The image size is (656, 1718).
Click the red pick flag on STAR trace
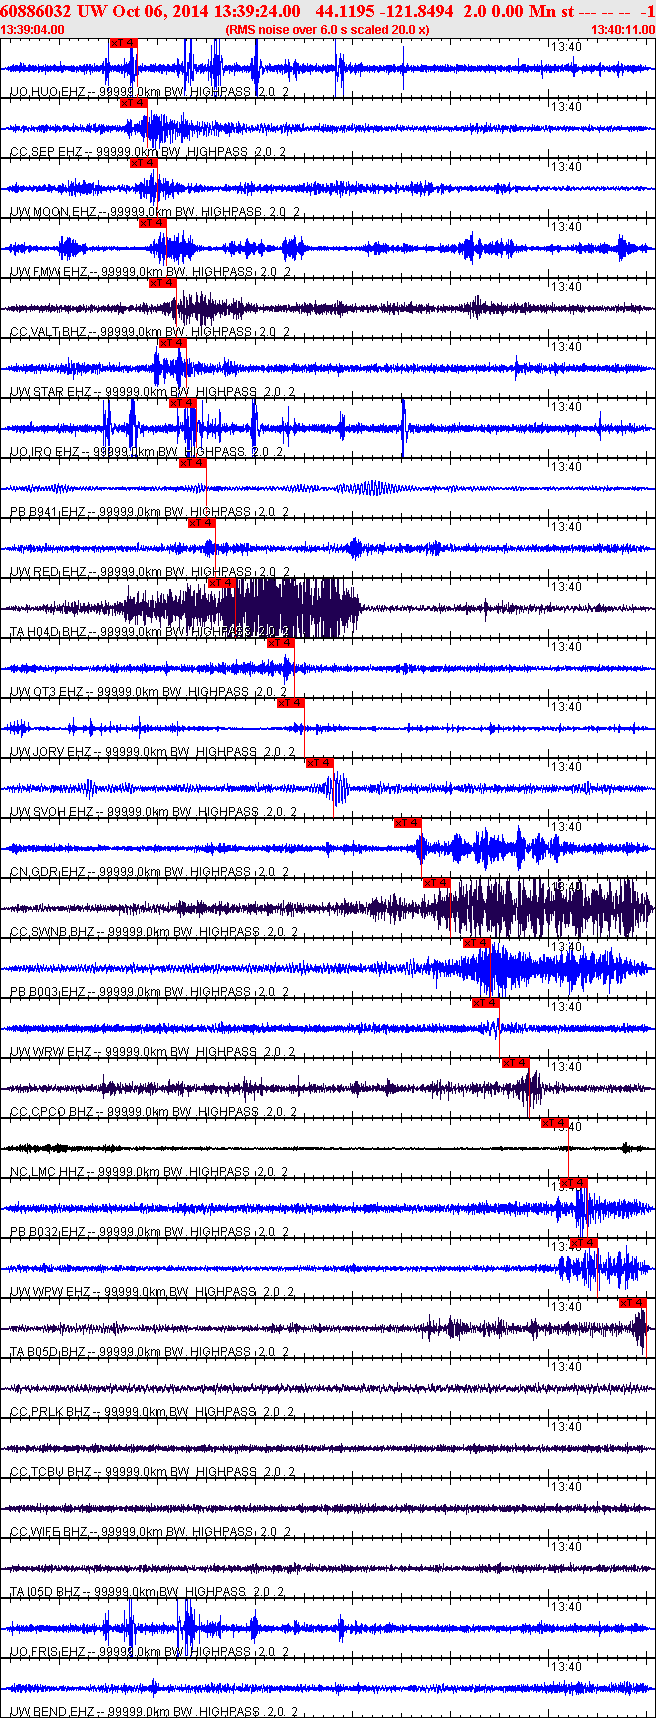pos(172,343)
